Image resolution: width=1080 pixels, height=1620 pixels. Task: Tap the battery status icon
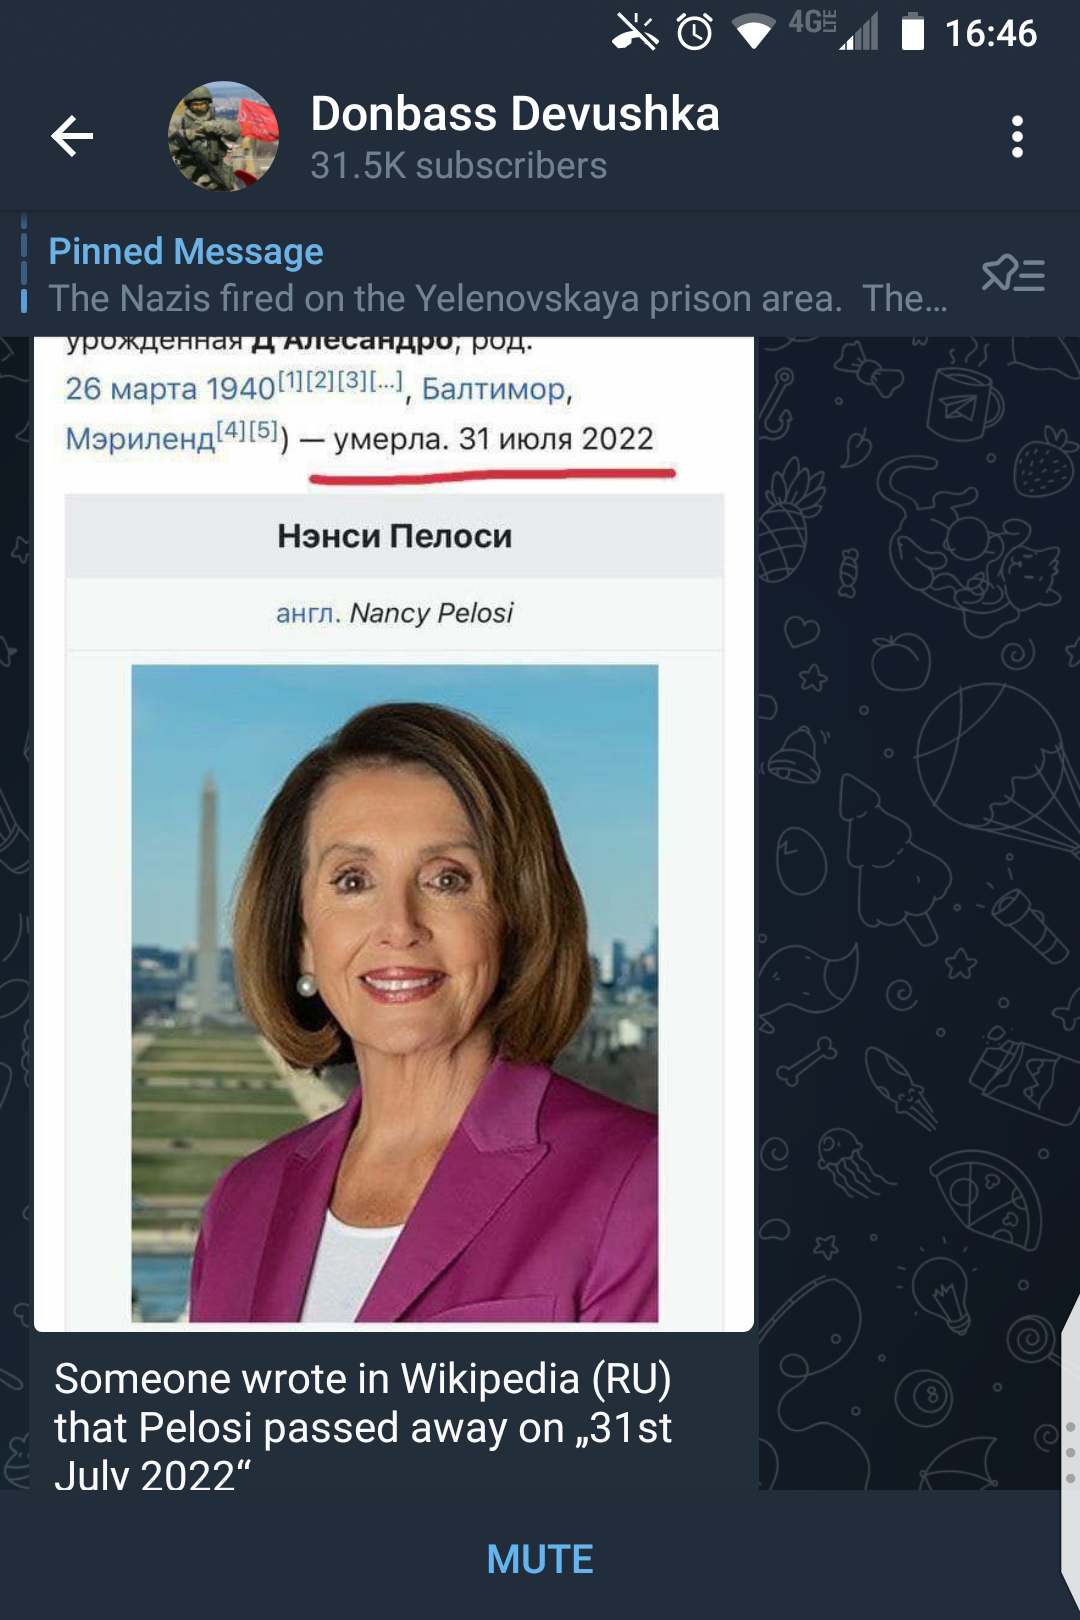[913, 32]
